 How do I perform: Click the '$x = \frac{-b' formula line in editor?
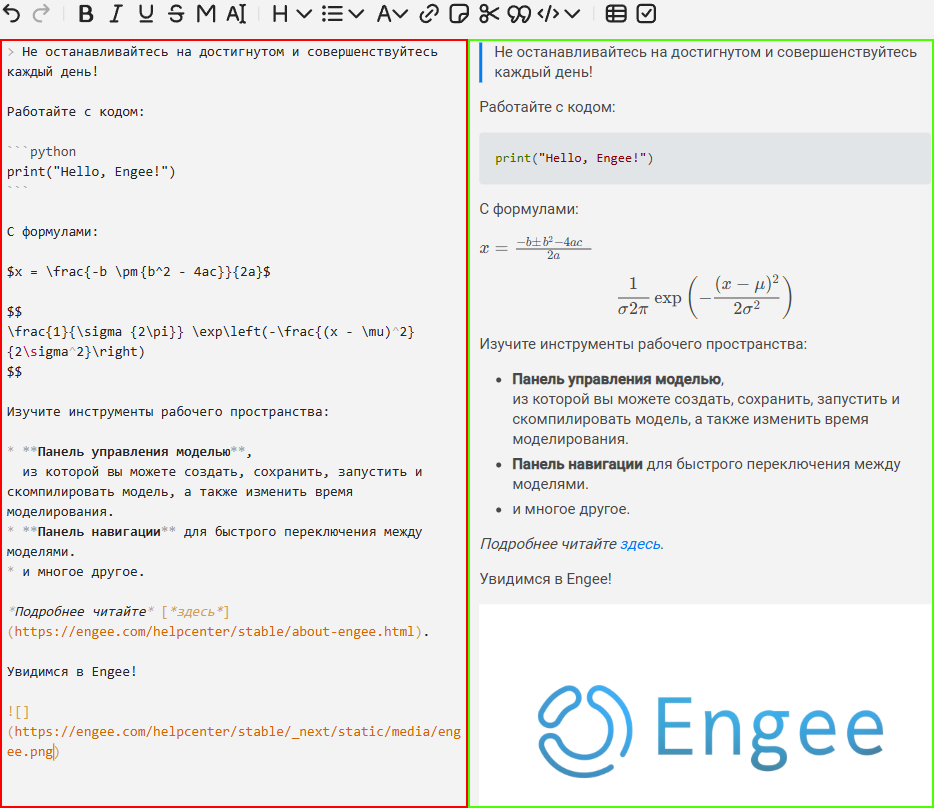point(138,272)
